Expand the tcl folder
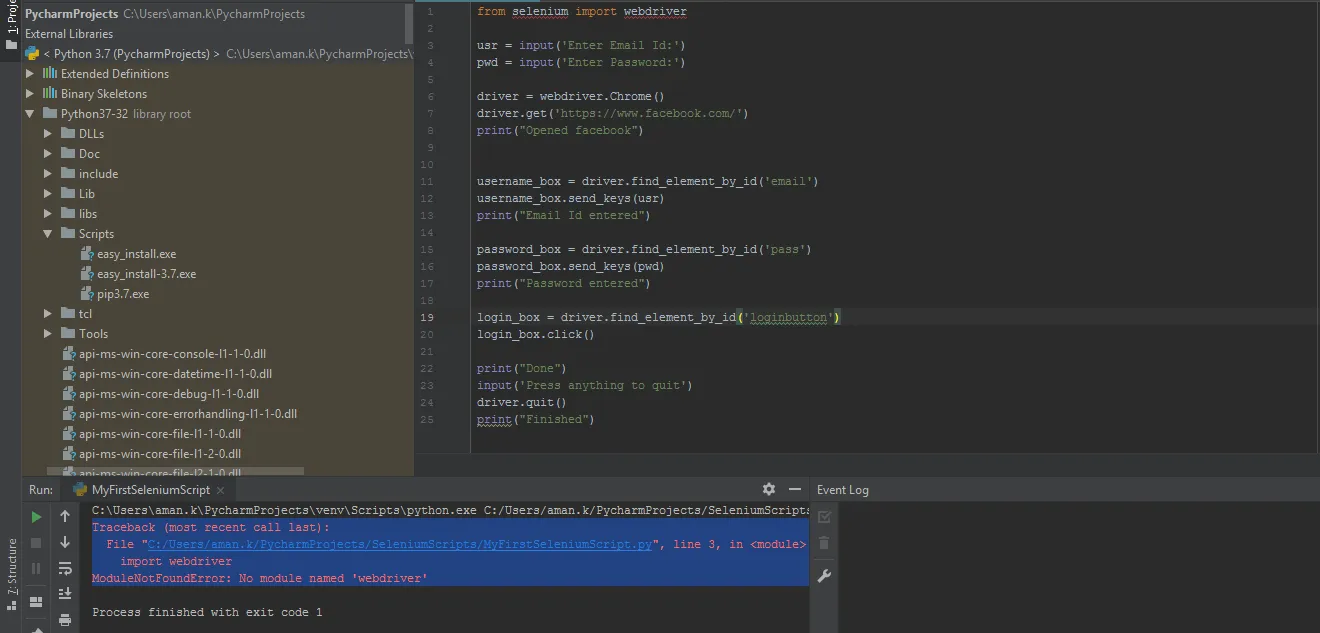Viewport: 1320px width, 633px height. pyautogui.click(x=48, y=314)
